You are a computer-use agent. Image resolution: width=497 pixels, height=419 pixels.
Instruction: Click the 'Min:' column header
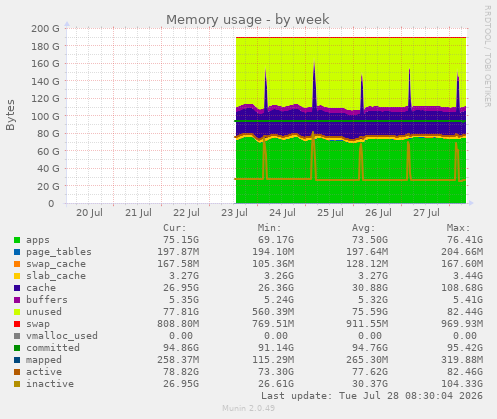(x=270, y=228)
